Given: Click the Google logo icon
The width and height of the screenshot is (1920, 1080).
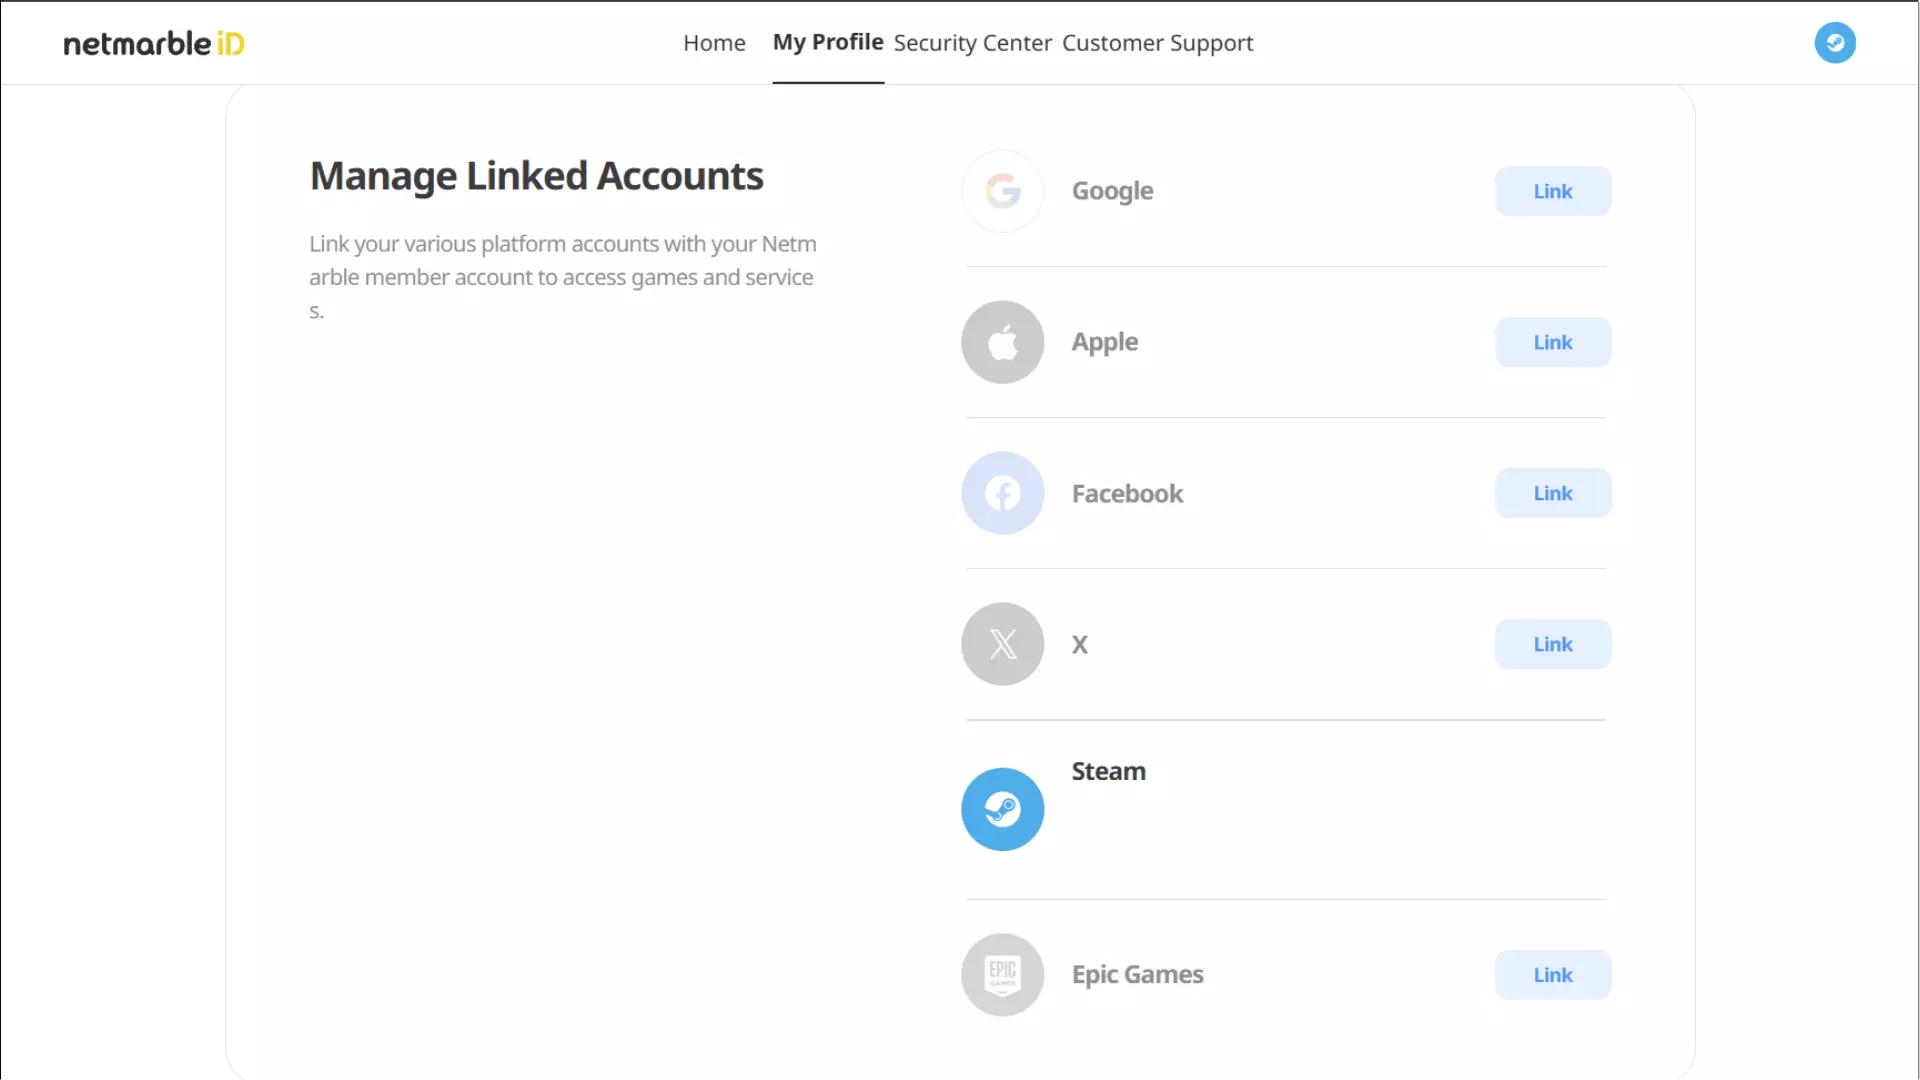Looking at the screenshot, I should click(1002, 191).
